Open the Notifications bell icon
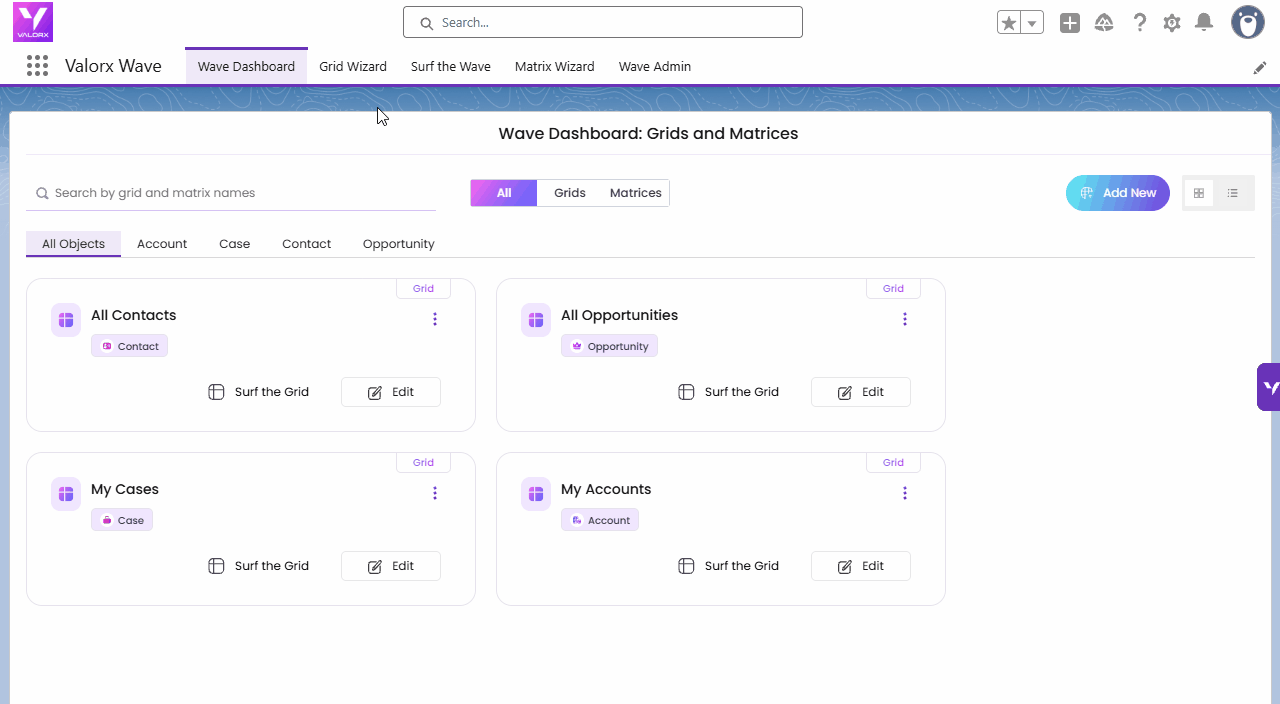 [1204, 23]
